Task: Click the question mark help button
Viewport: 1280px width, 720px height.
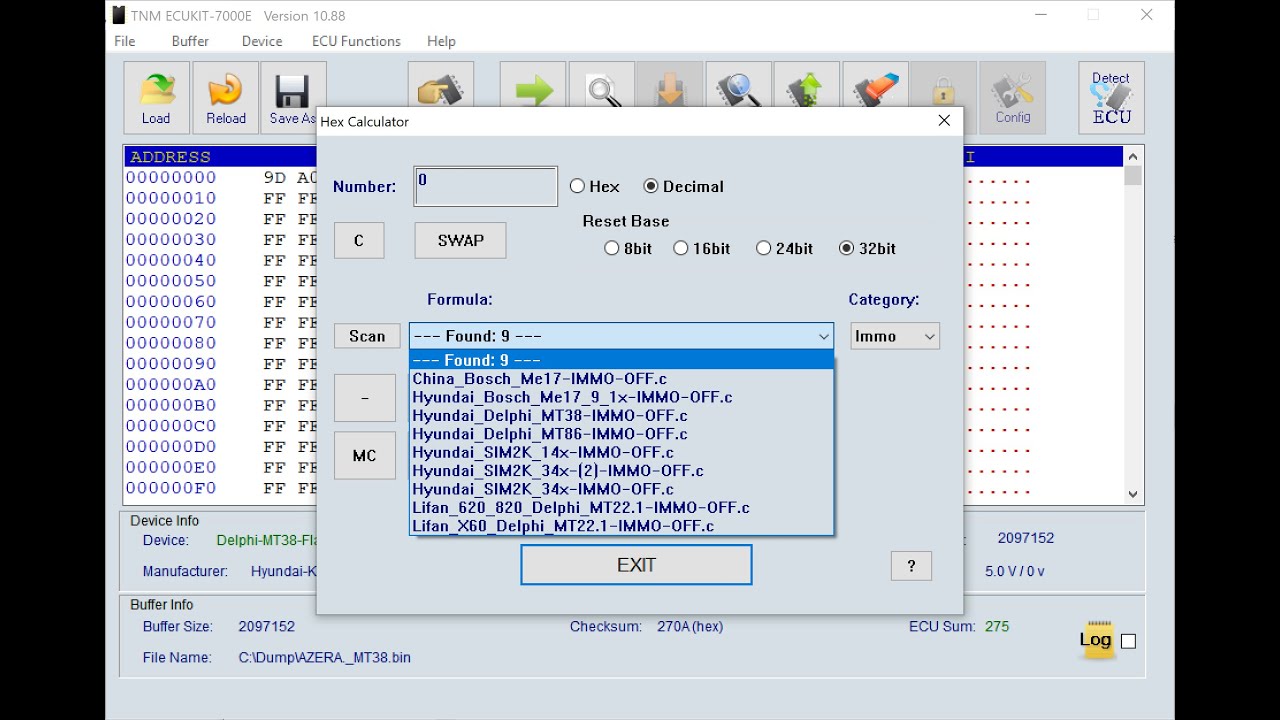Action: click(911, 566)
